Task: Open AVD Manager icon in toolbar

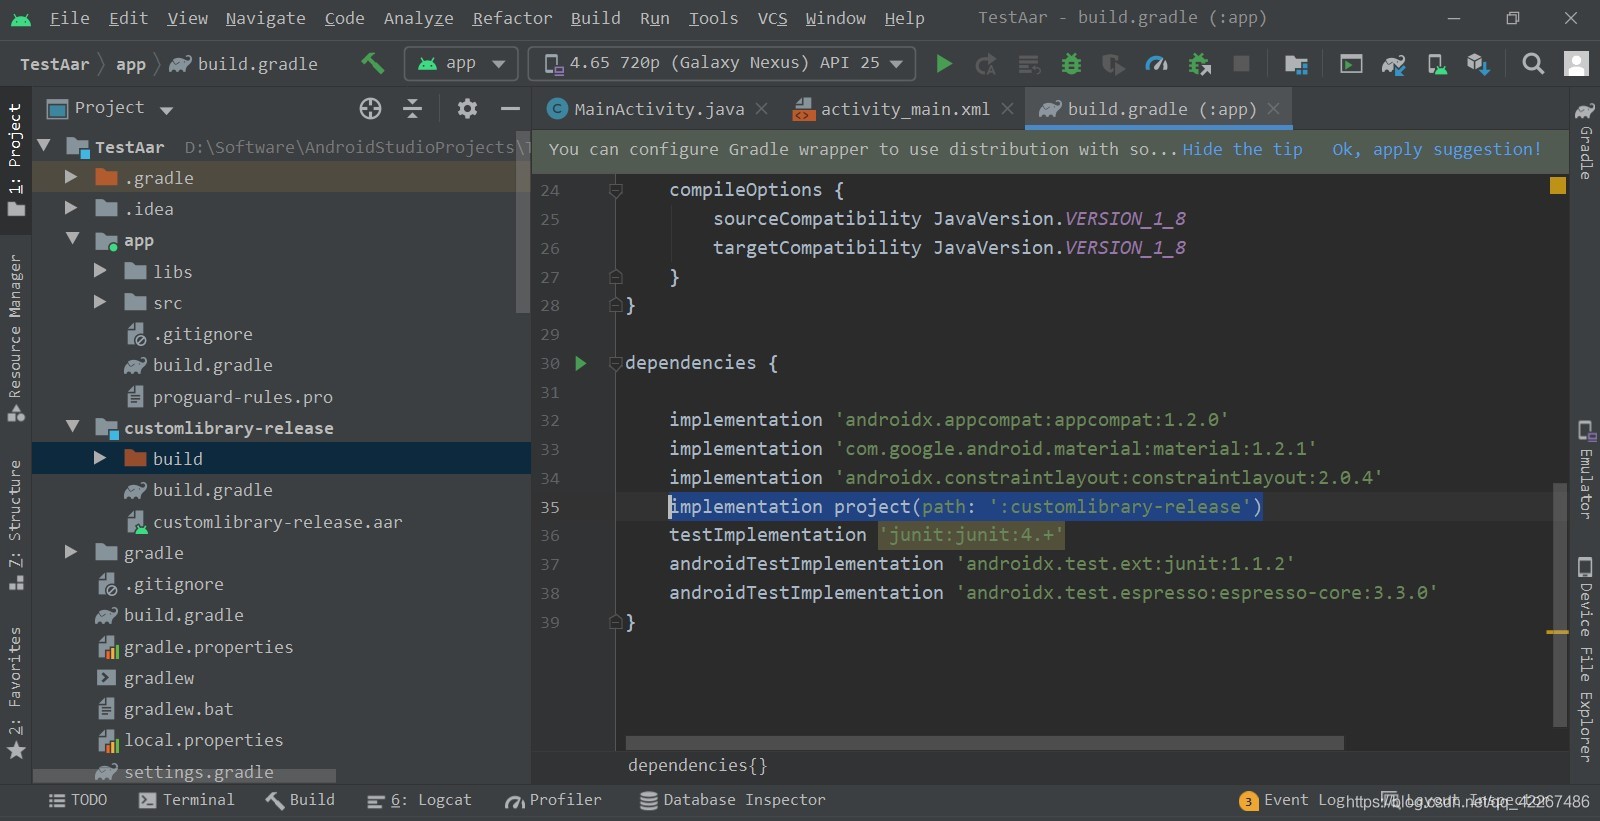Action: coord(1436,64)
